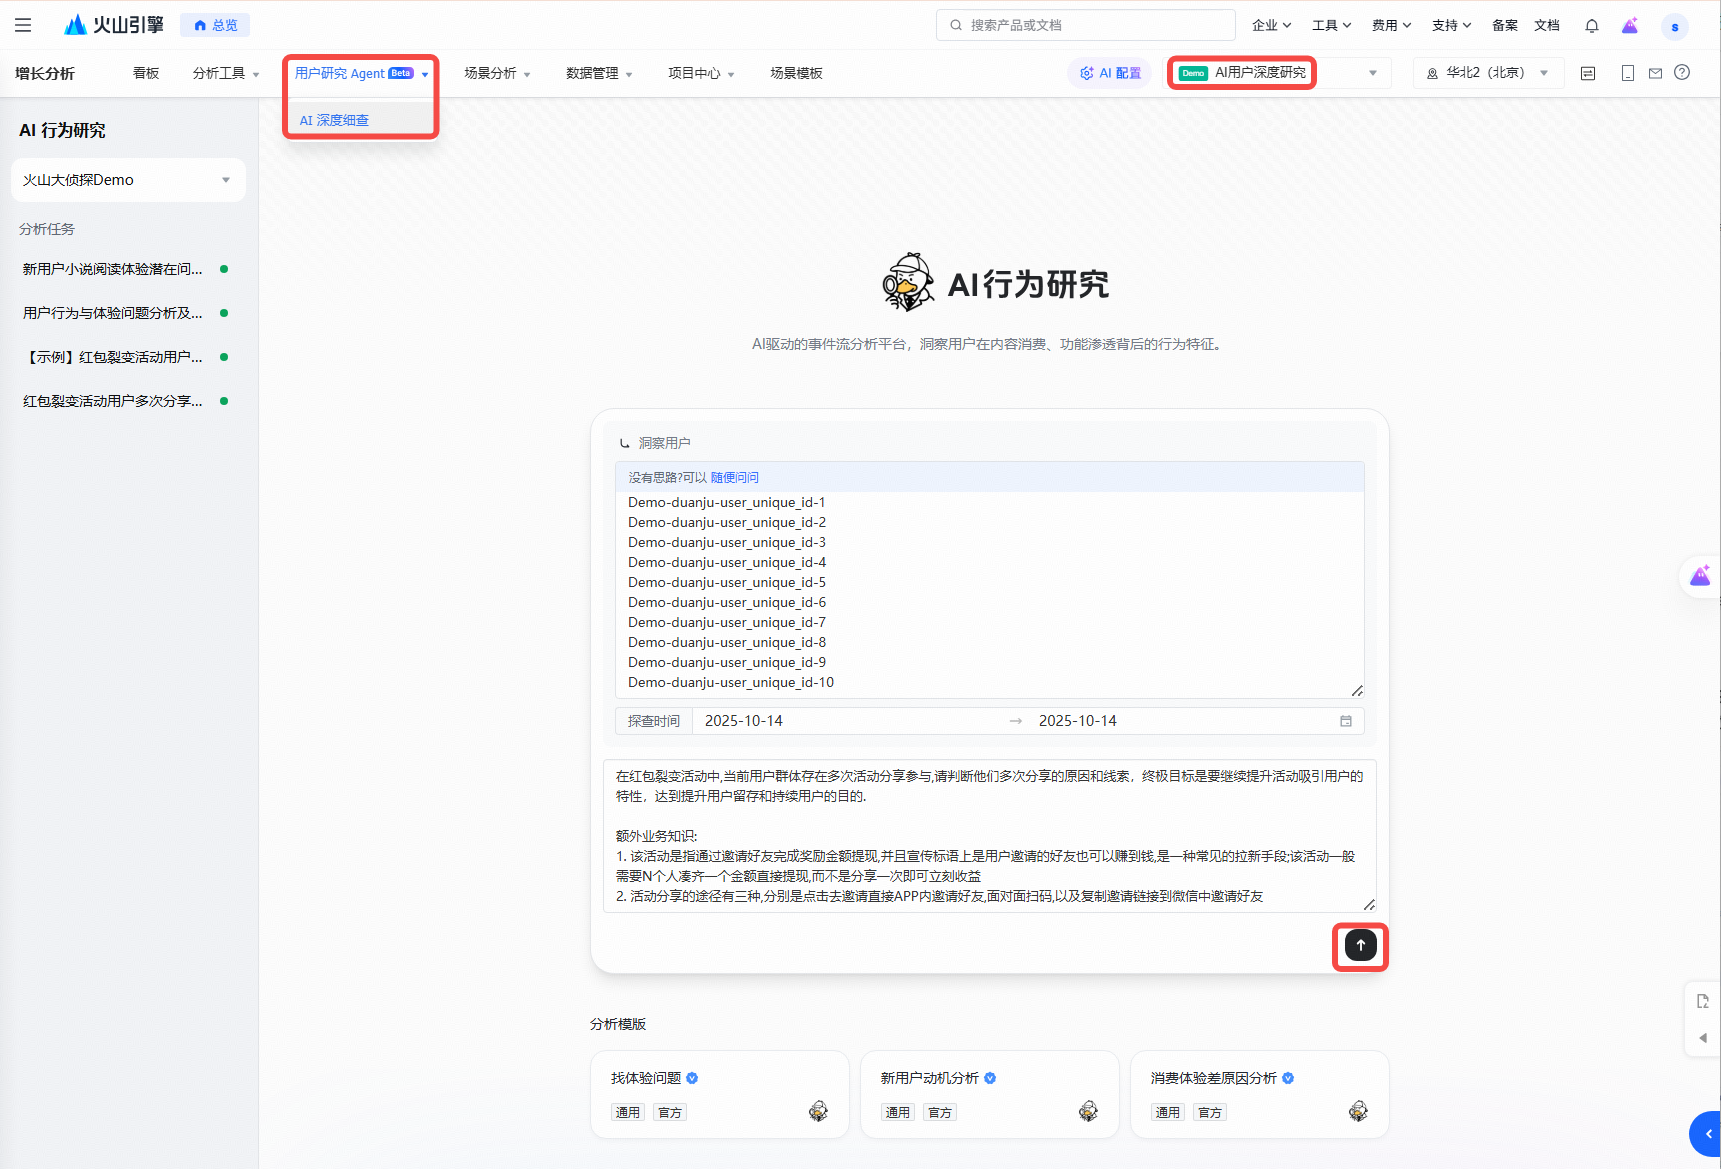Screen dimensions: 1721x1169
Task: Click the 官方 tag on 消费体验差原因分析 card
Action: point(1210,1112)
